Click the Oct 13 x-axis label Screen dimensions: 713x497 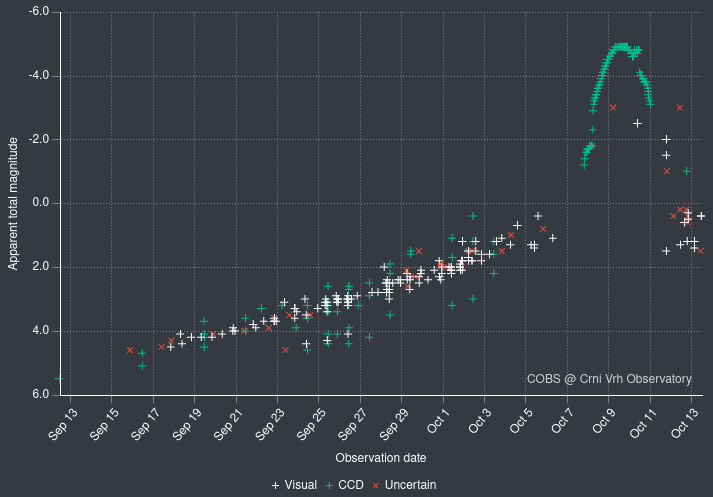point(685,423)
